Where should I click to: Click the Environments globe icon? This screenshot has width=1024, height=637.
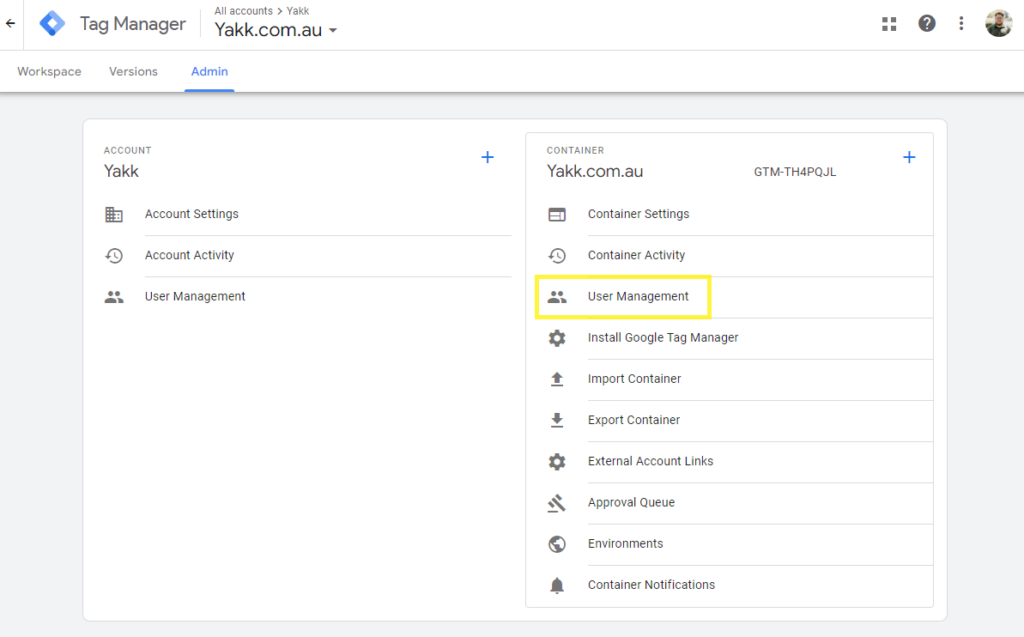pos(557,544)
